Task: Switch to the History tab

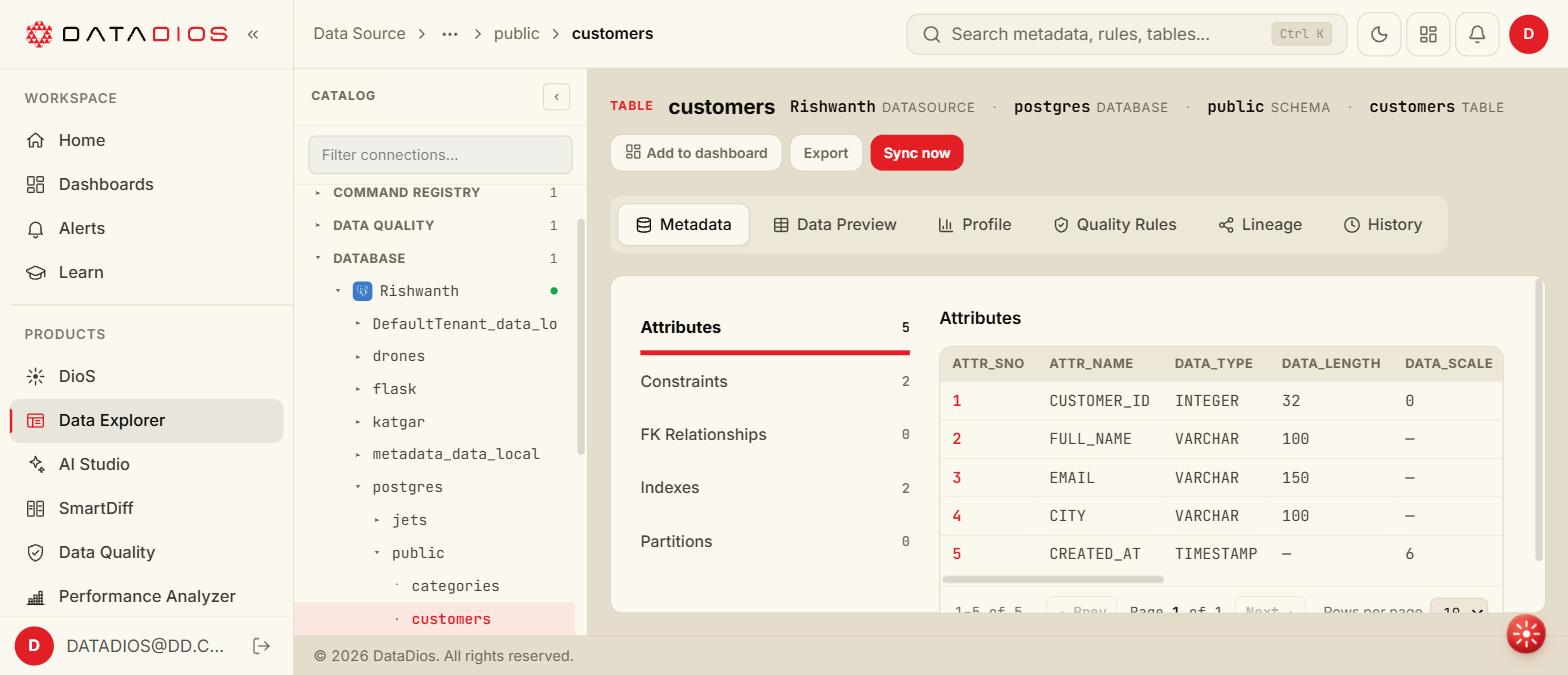Action: pos(1383,225)
